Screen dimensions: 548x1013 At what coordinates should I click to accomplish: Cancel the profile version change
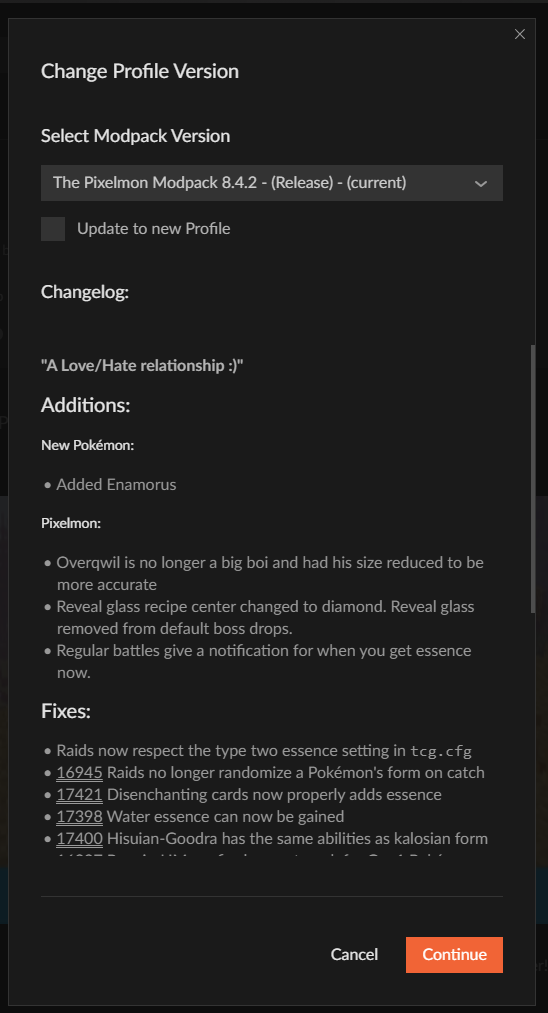[354, 954]
